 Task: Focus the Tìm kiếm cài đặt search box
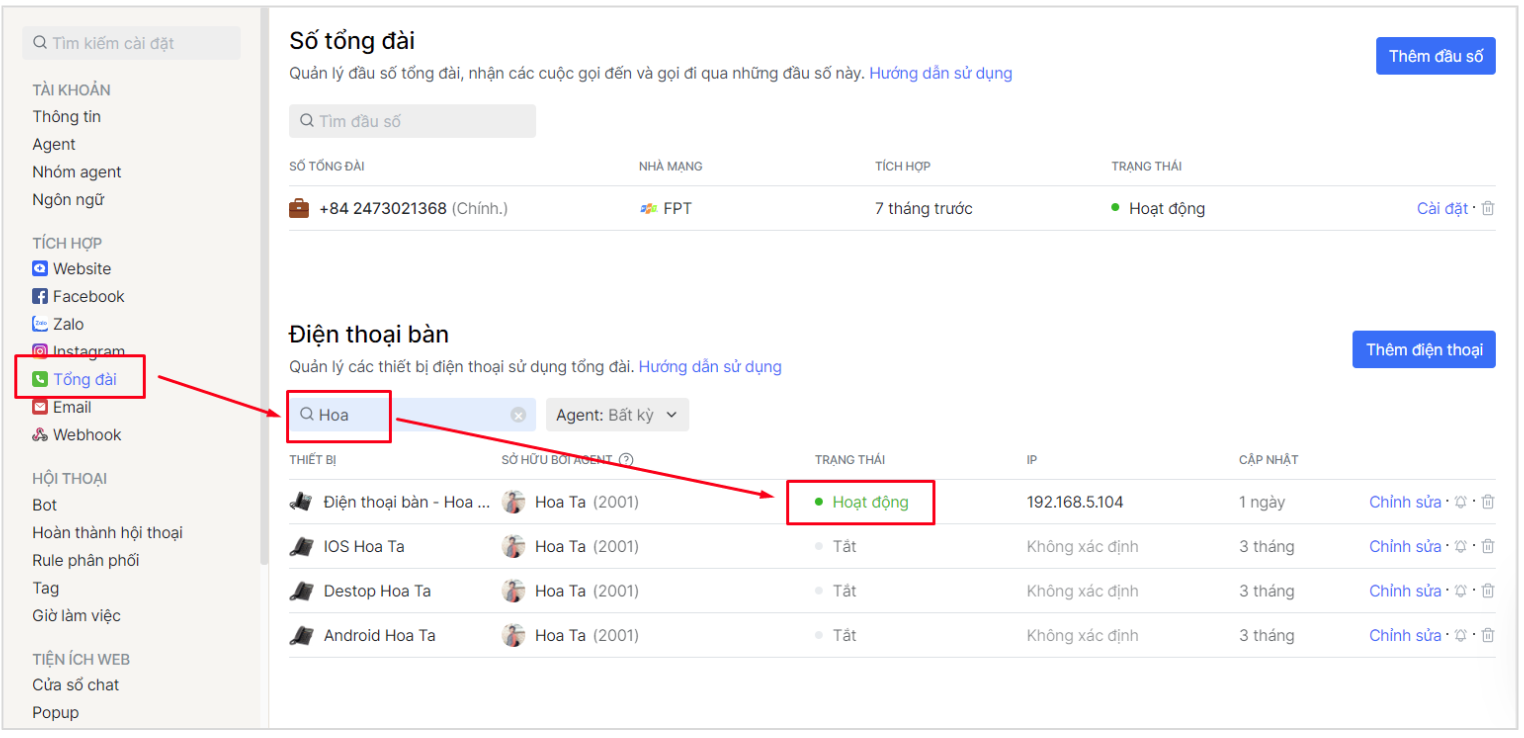(131, 43)
